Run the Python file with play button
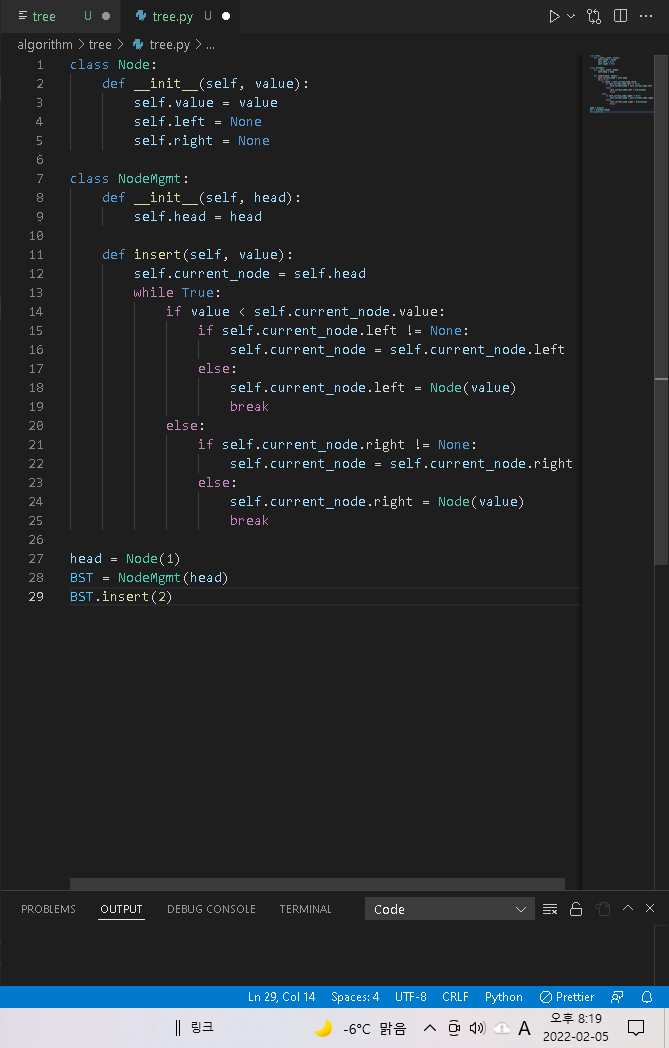This screenshot has width=669, height=1048. [554, 16]
